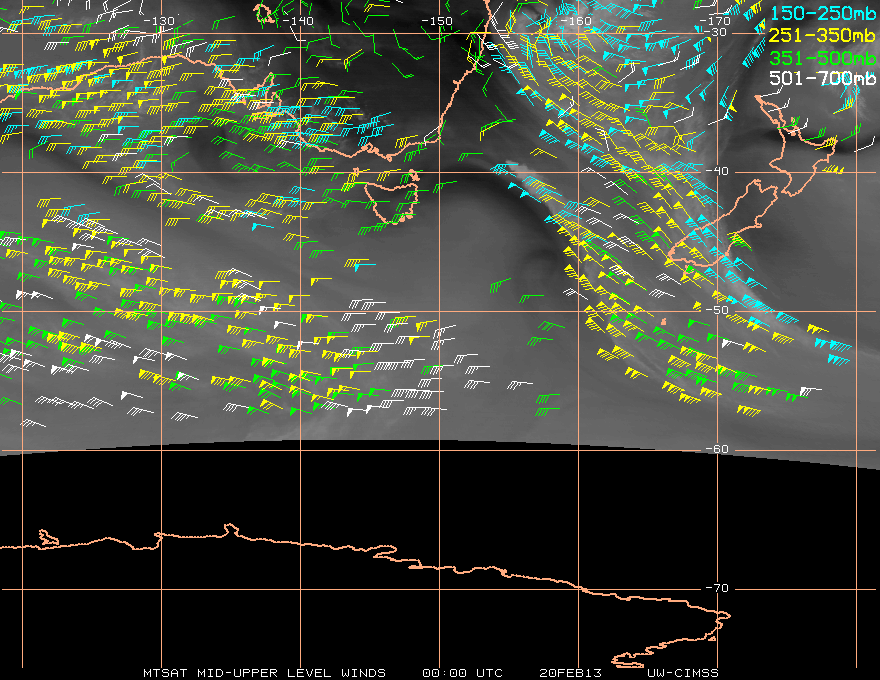
Task: Click the MTSAT MID-UPPER LEVEL WINDS title
Action: click(264, 673)
